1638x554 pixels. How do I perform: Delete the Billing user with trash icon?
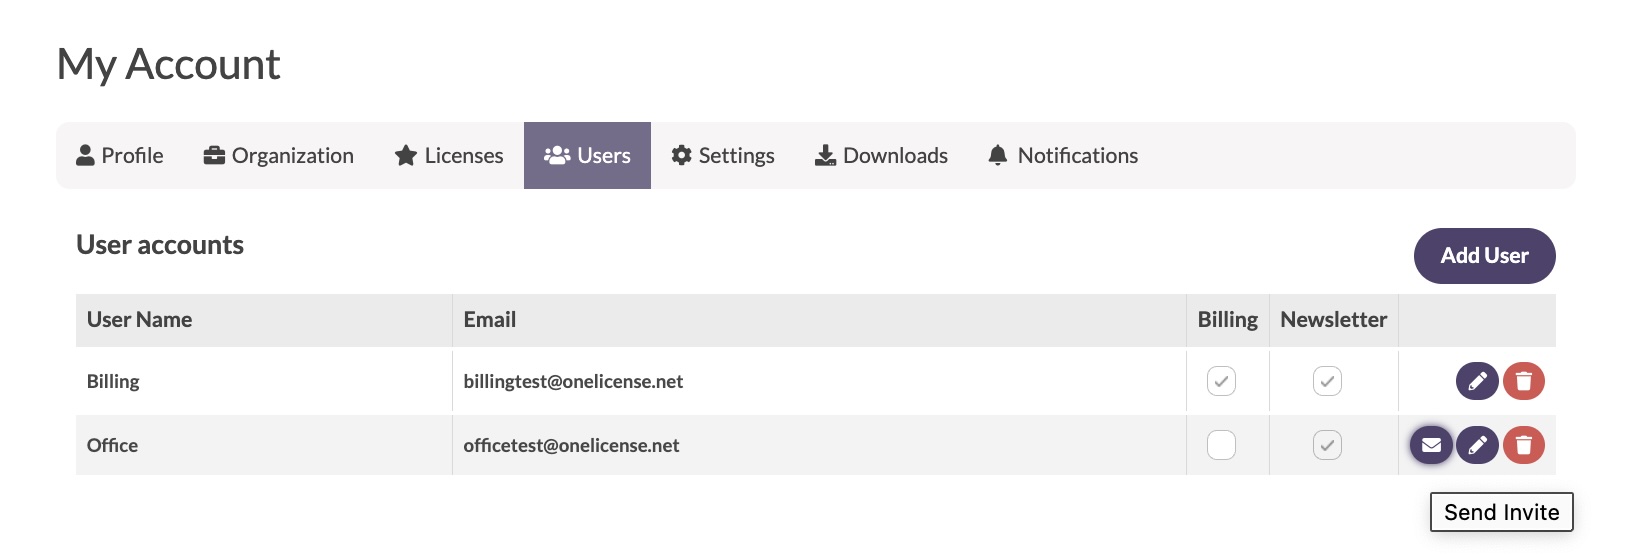click(x=1524, y=381)
